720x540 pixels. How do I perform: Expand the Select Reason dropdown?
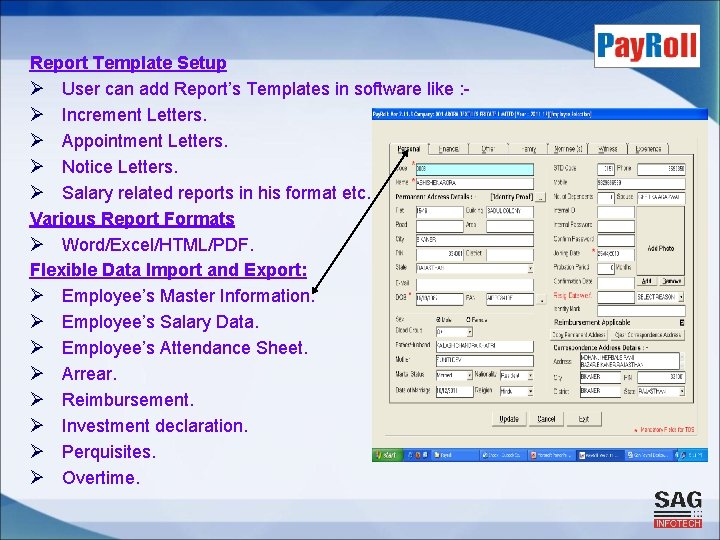point(681,298)
